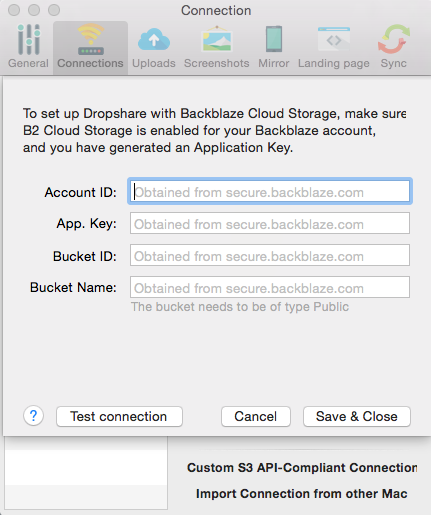Switch to the Uploads tab label
431x515 pixels.
(154, 63)
